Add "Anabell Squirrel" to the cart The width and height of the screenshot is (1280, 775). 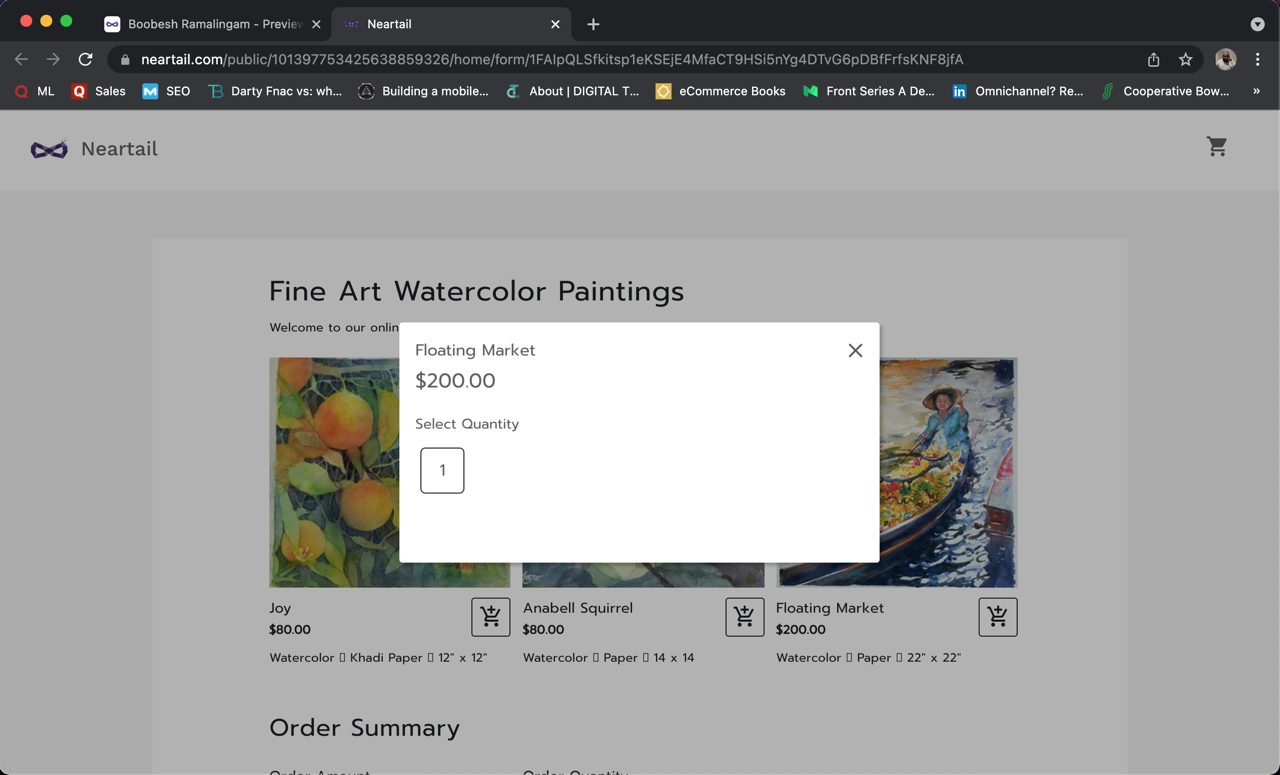pyautogui.click(x=744, y=617)
